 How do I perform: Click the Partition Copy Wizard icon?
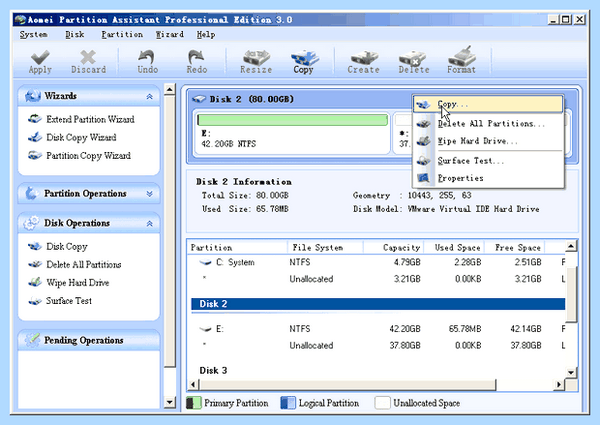(x=35, y=155)
